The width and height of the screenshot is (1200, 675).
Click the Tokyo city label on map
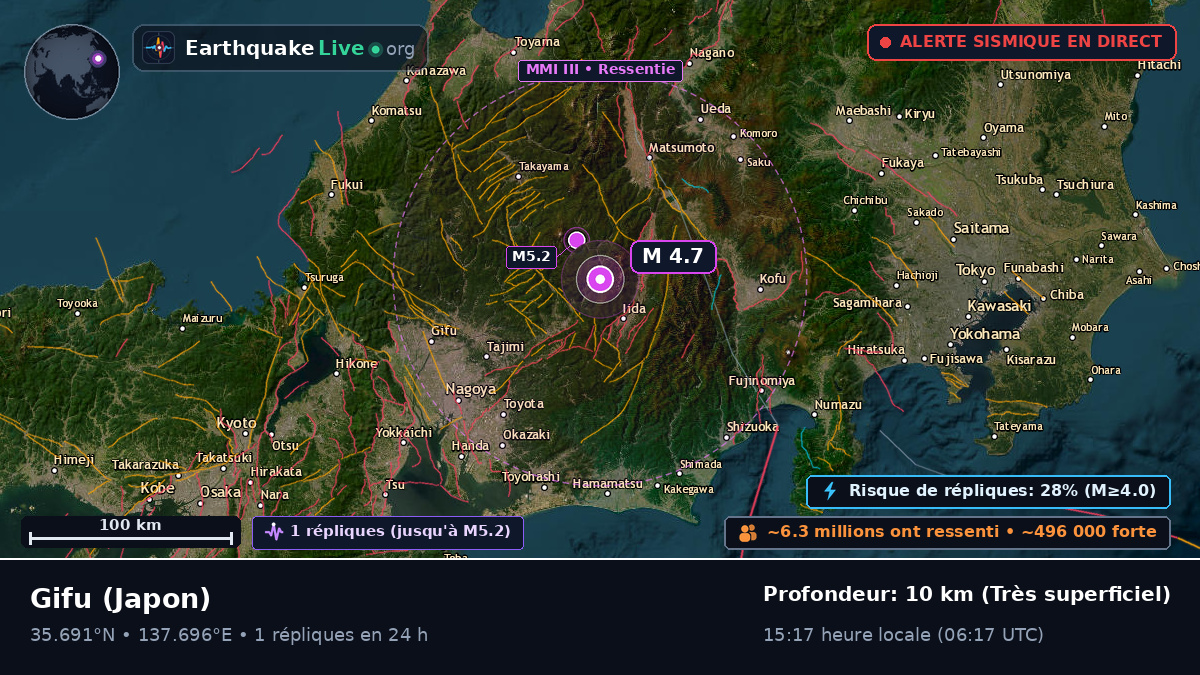point(976,270)
